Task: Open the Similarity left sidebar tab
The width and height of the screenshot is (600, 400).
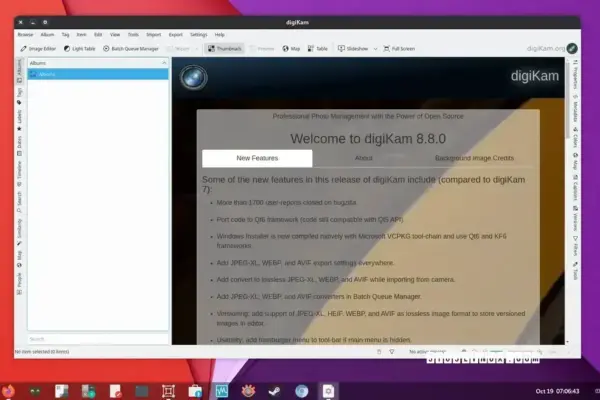Action: click(x=19, y=232)
